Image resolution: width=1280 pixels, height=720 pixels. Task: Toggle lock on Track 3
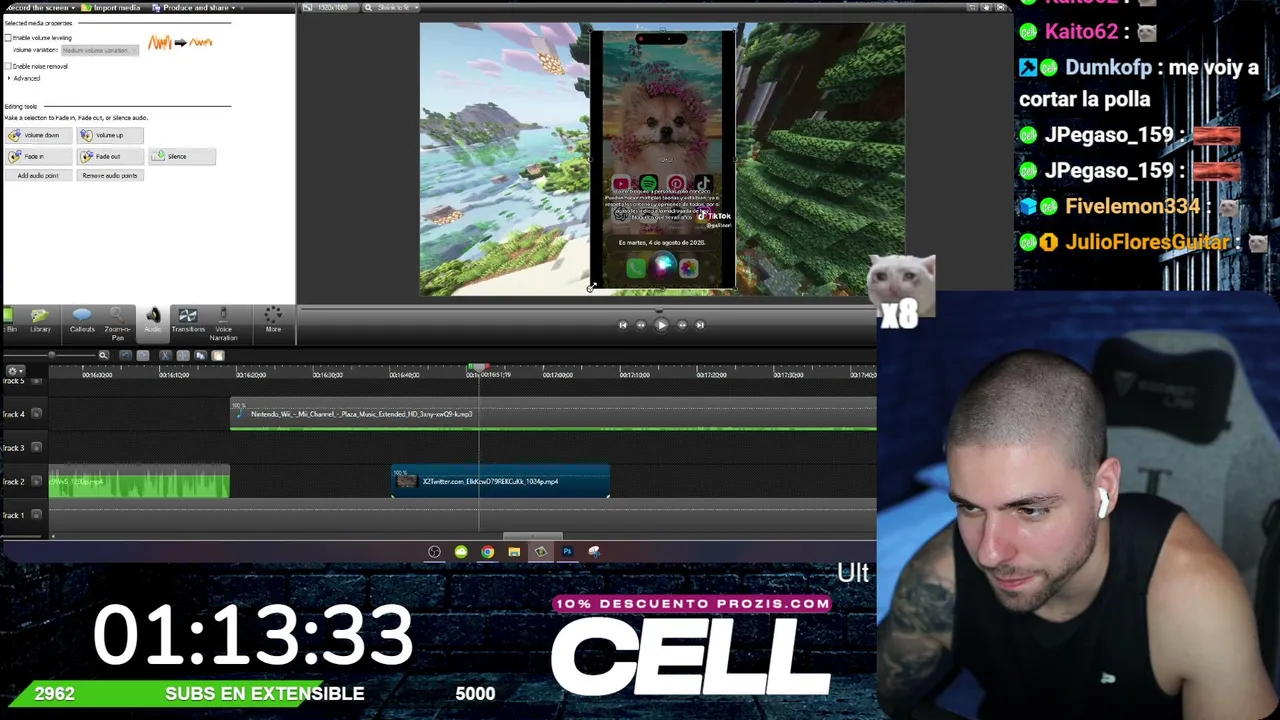pos(37,447)
